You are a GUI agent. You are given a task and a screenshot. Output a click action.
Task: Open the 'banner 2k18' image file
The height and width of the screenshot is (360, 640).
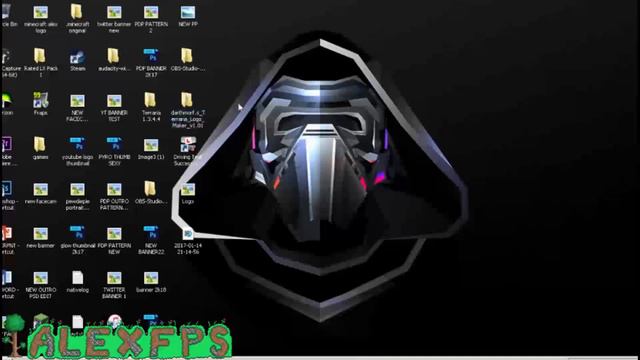151,282
